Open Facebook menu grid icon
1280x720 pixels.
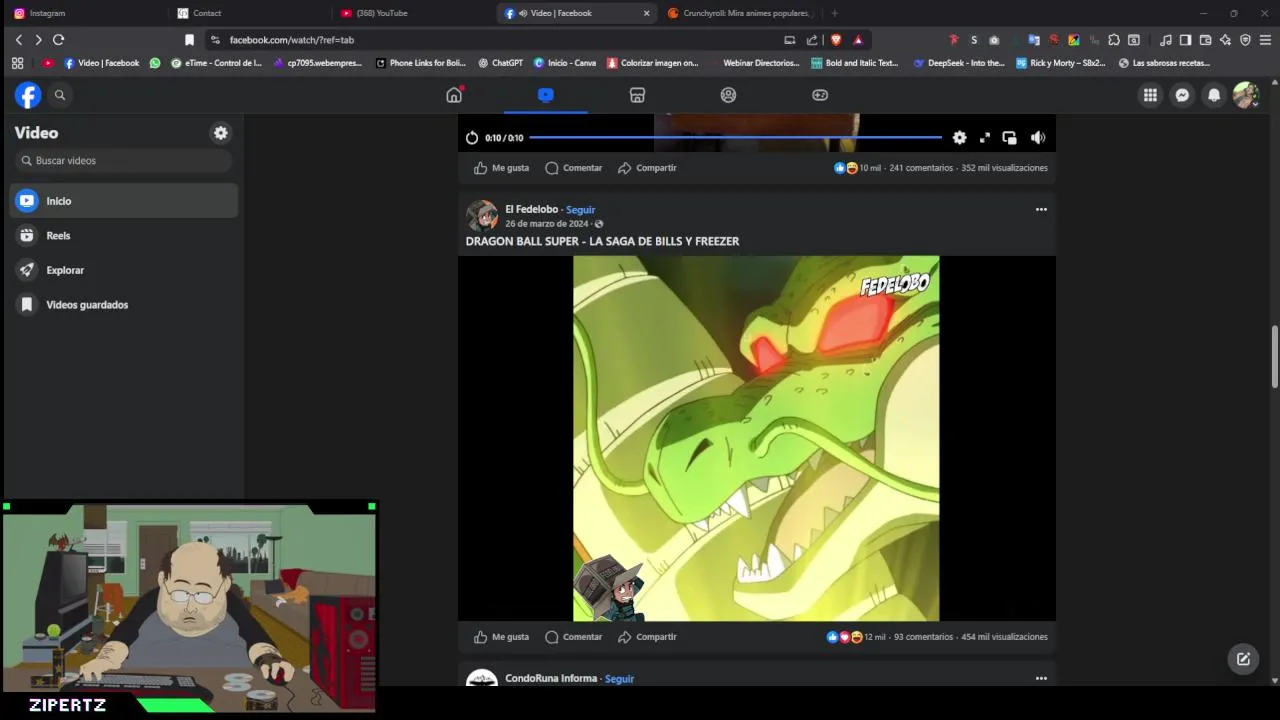click(x=1150, y=95)
